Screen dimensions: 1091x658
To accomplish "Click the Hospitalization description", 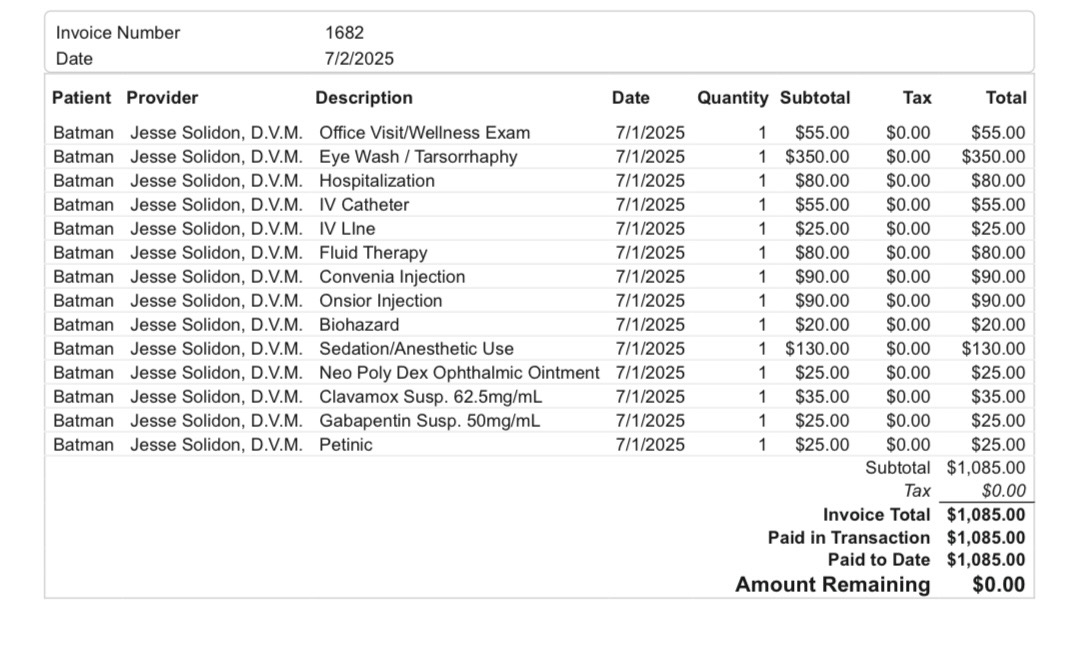I will pyautogui.click(x=377, y=181).
